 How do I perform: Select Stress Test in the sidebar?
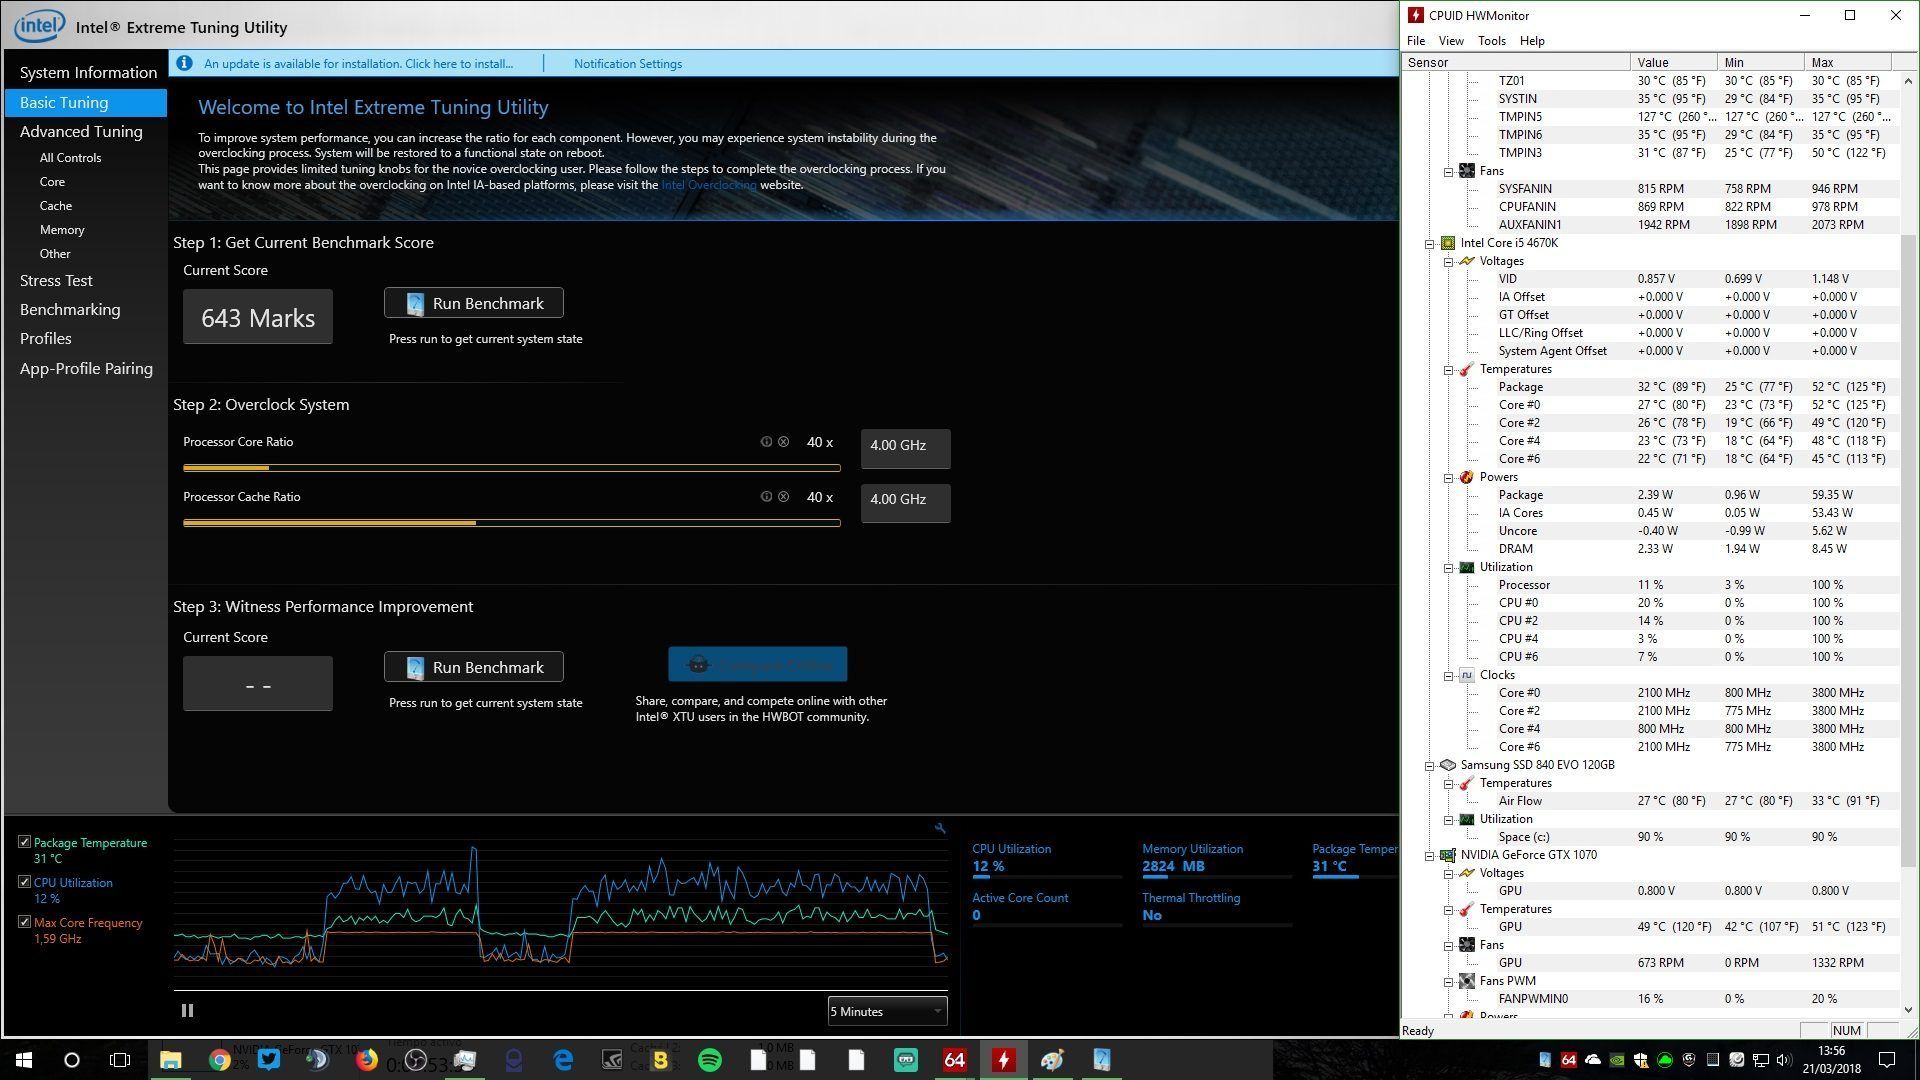[x=56, y=281]
